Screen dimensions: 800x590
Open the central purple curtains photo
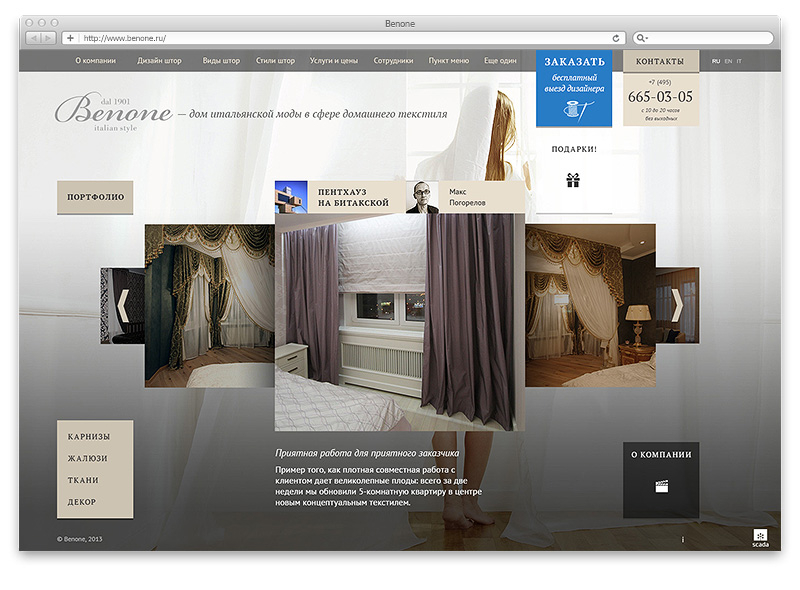tap(399, 323)
